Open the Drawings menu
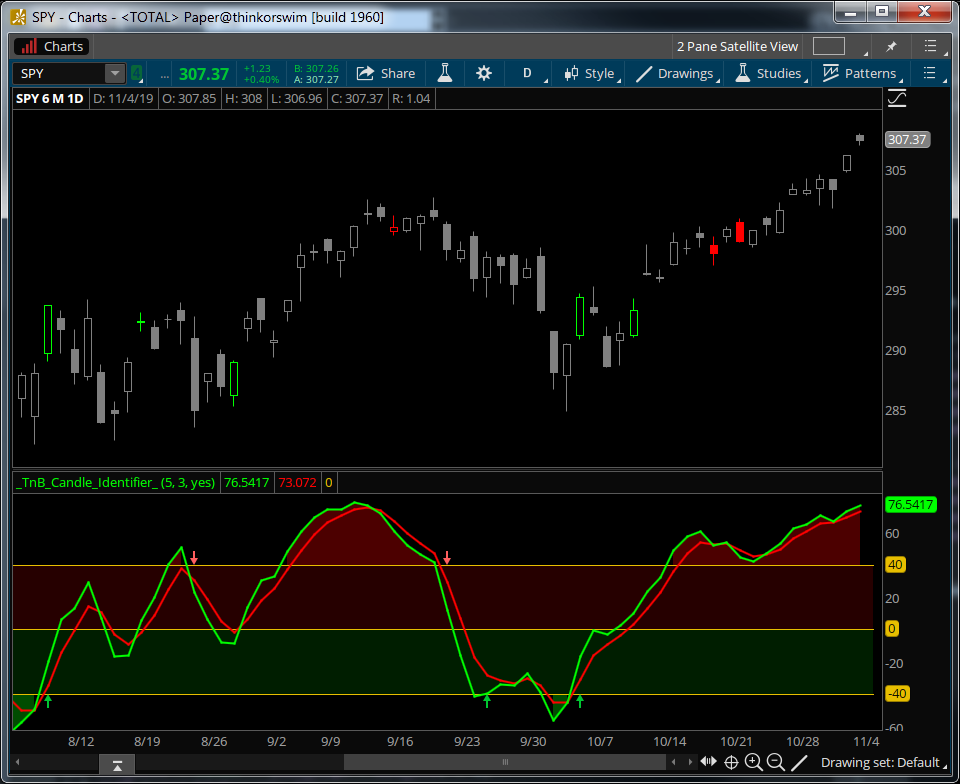This screenshot has height=784, width=960. click(678, 73)
